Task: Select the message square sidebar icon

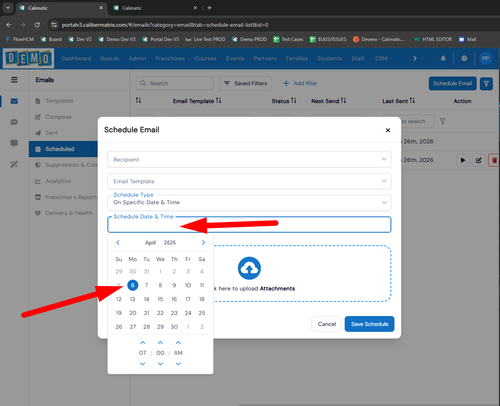Action: pyautogui.click(x=14, y=143)
